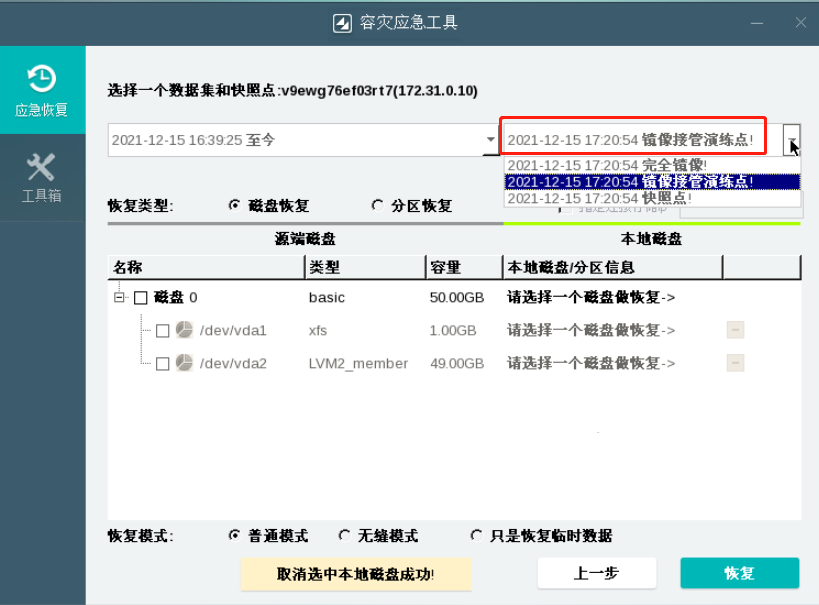The width and height of the screenshot is (819, 605).
Task: Click the tool logo in the title bar
Action: 344,21
